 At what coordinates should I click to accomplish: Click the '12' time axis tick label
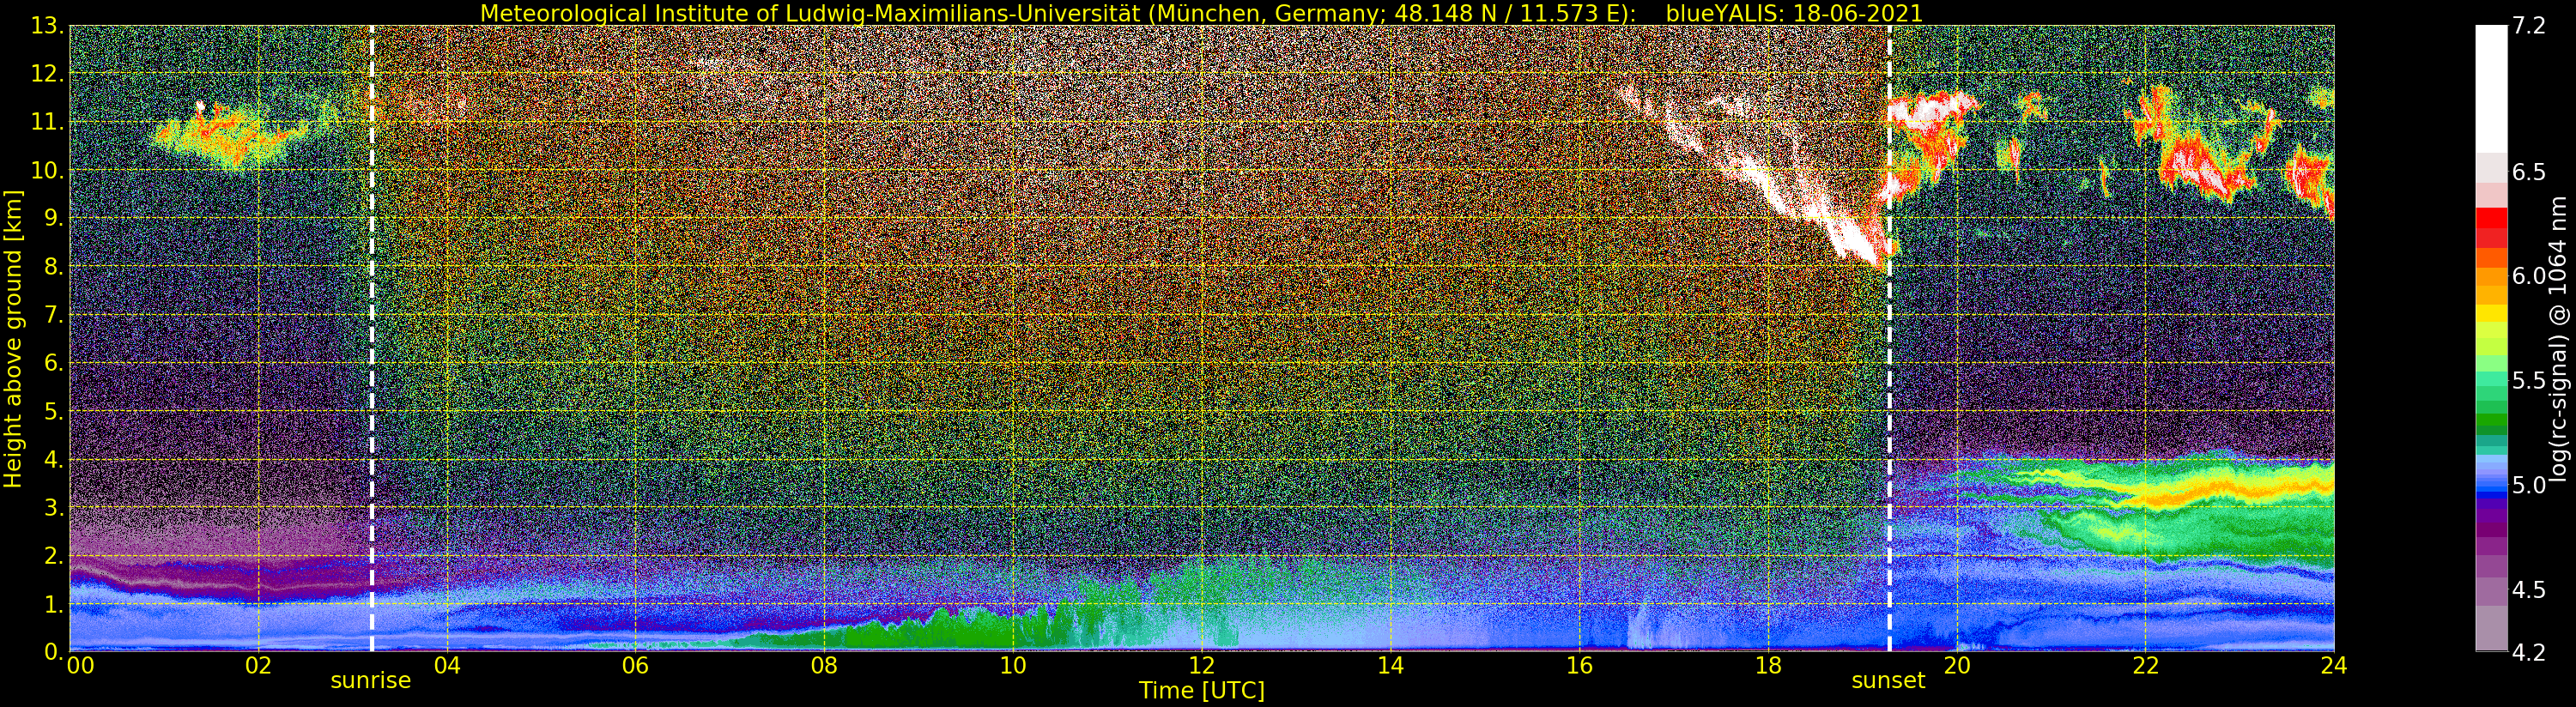click(x=1201, y=665)
